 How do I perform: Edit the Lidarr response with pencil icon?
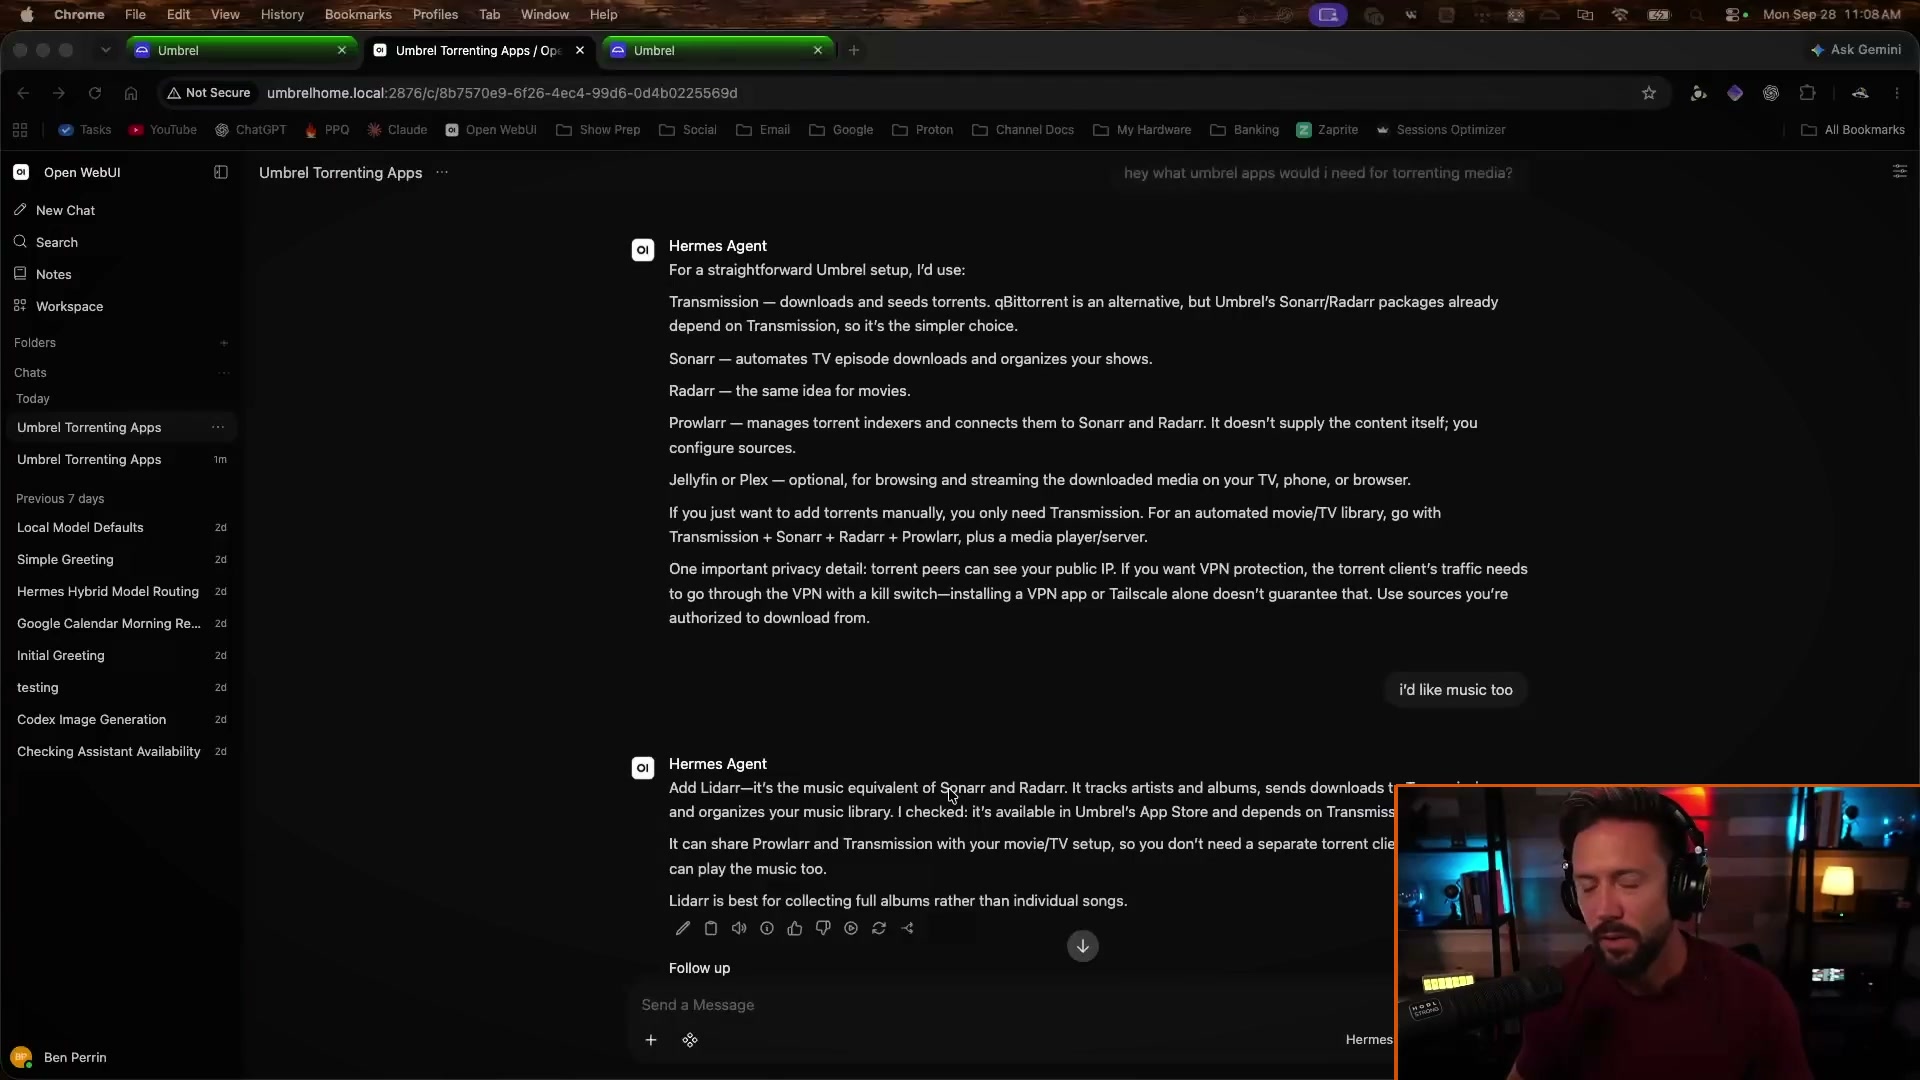(683, 928)
